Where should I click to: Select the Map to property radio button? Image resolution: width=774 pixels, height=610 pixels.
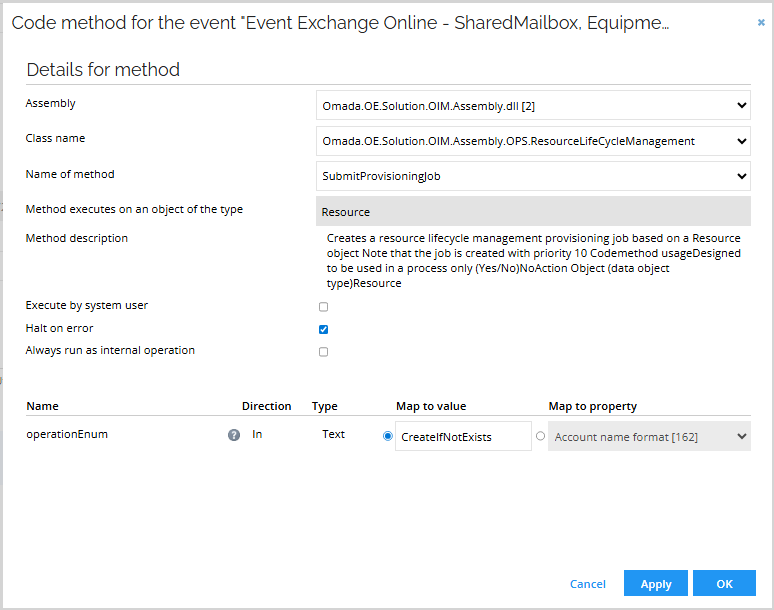click(541, 436)
